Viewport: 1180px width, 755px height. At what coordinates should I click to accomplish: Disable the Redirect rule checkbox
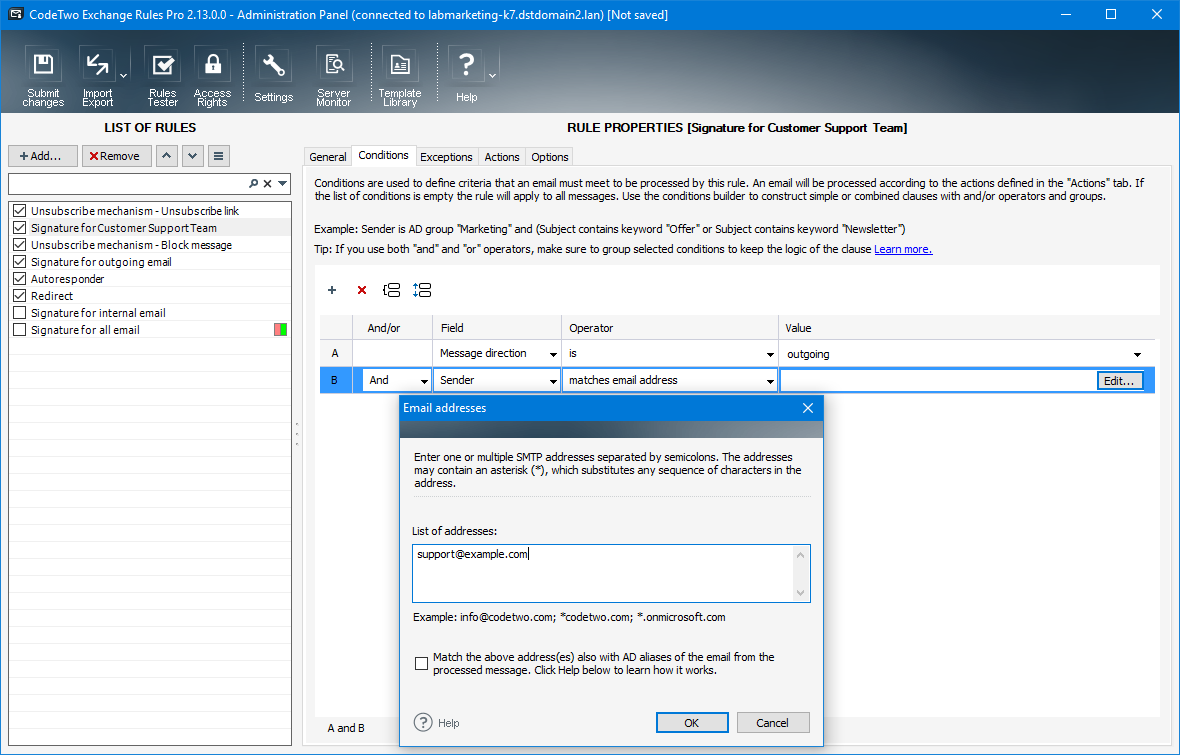coord(20,296)
